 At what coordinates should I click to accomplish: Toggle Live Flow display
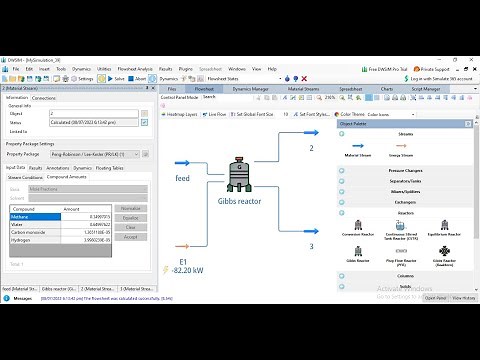point(214,114)
